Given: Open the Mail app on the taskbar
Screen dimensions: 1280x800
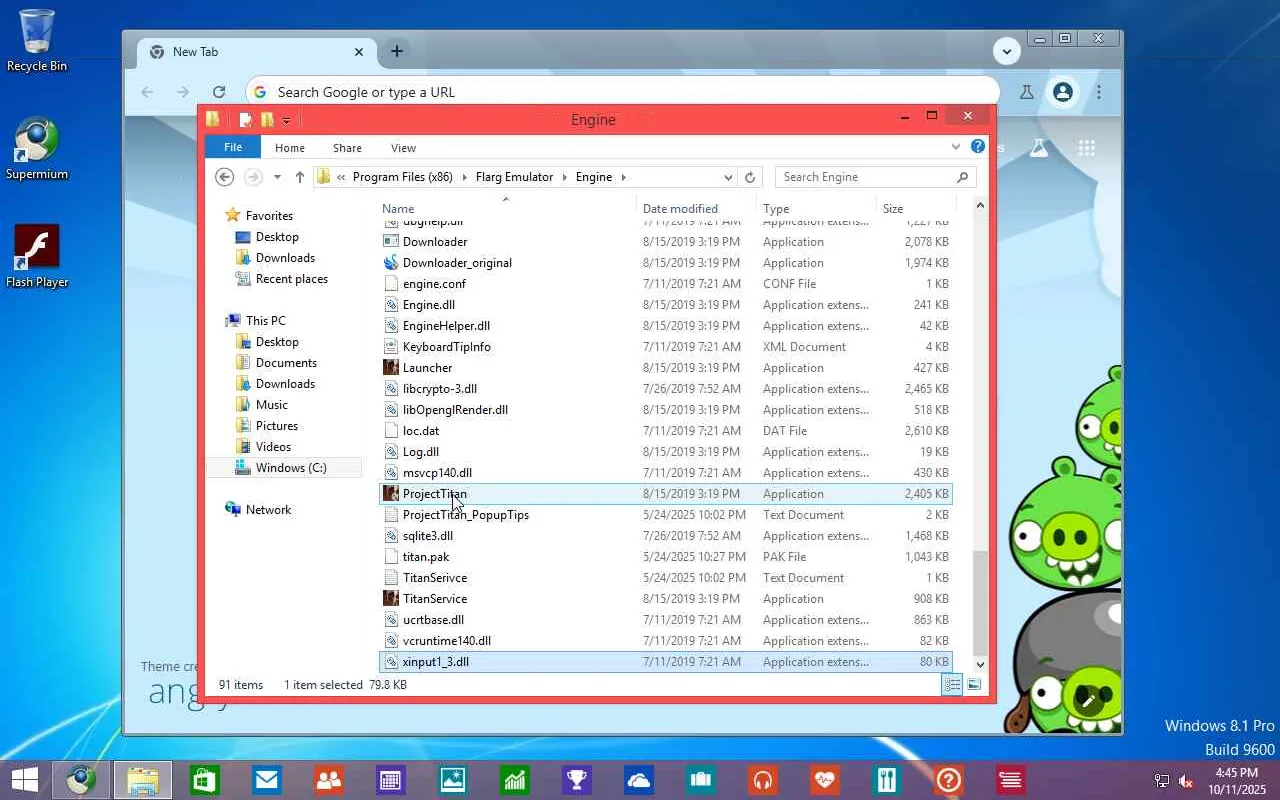Looking at the screenshot, I should point(266,780).
